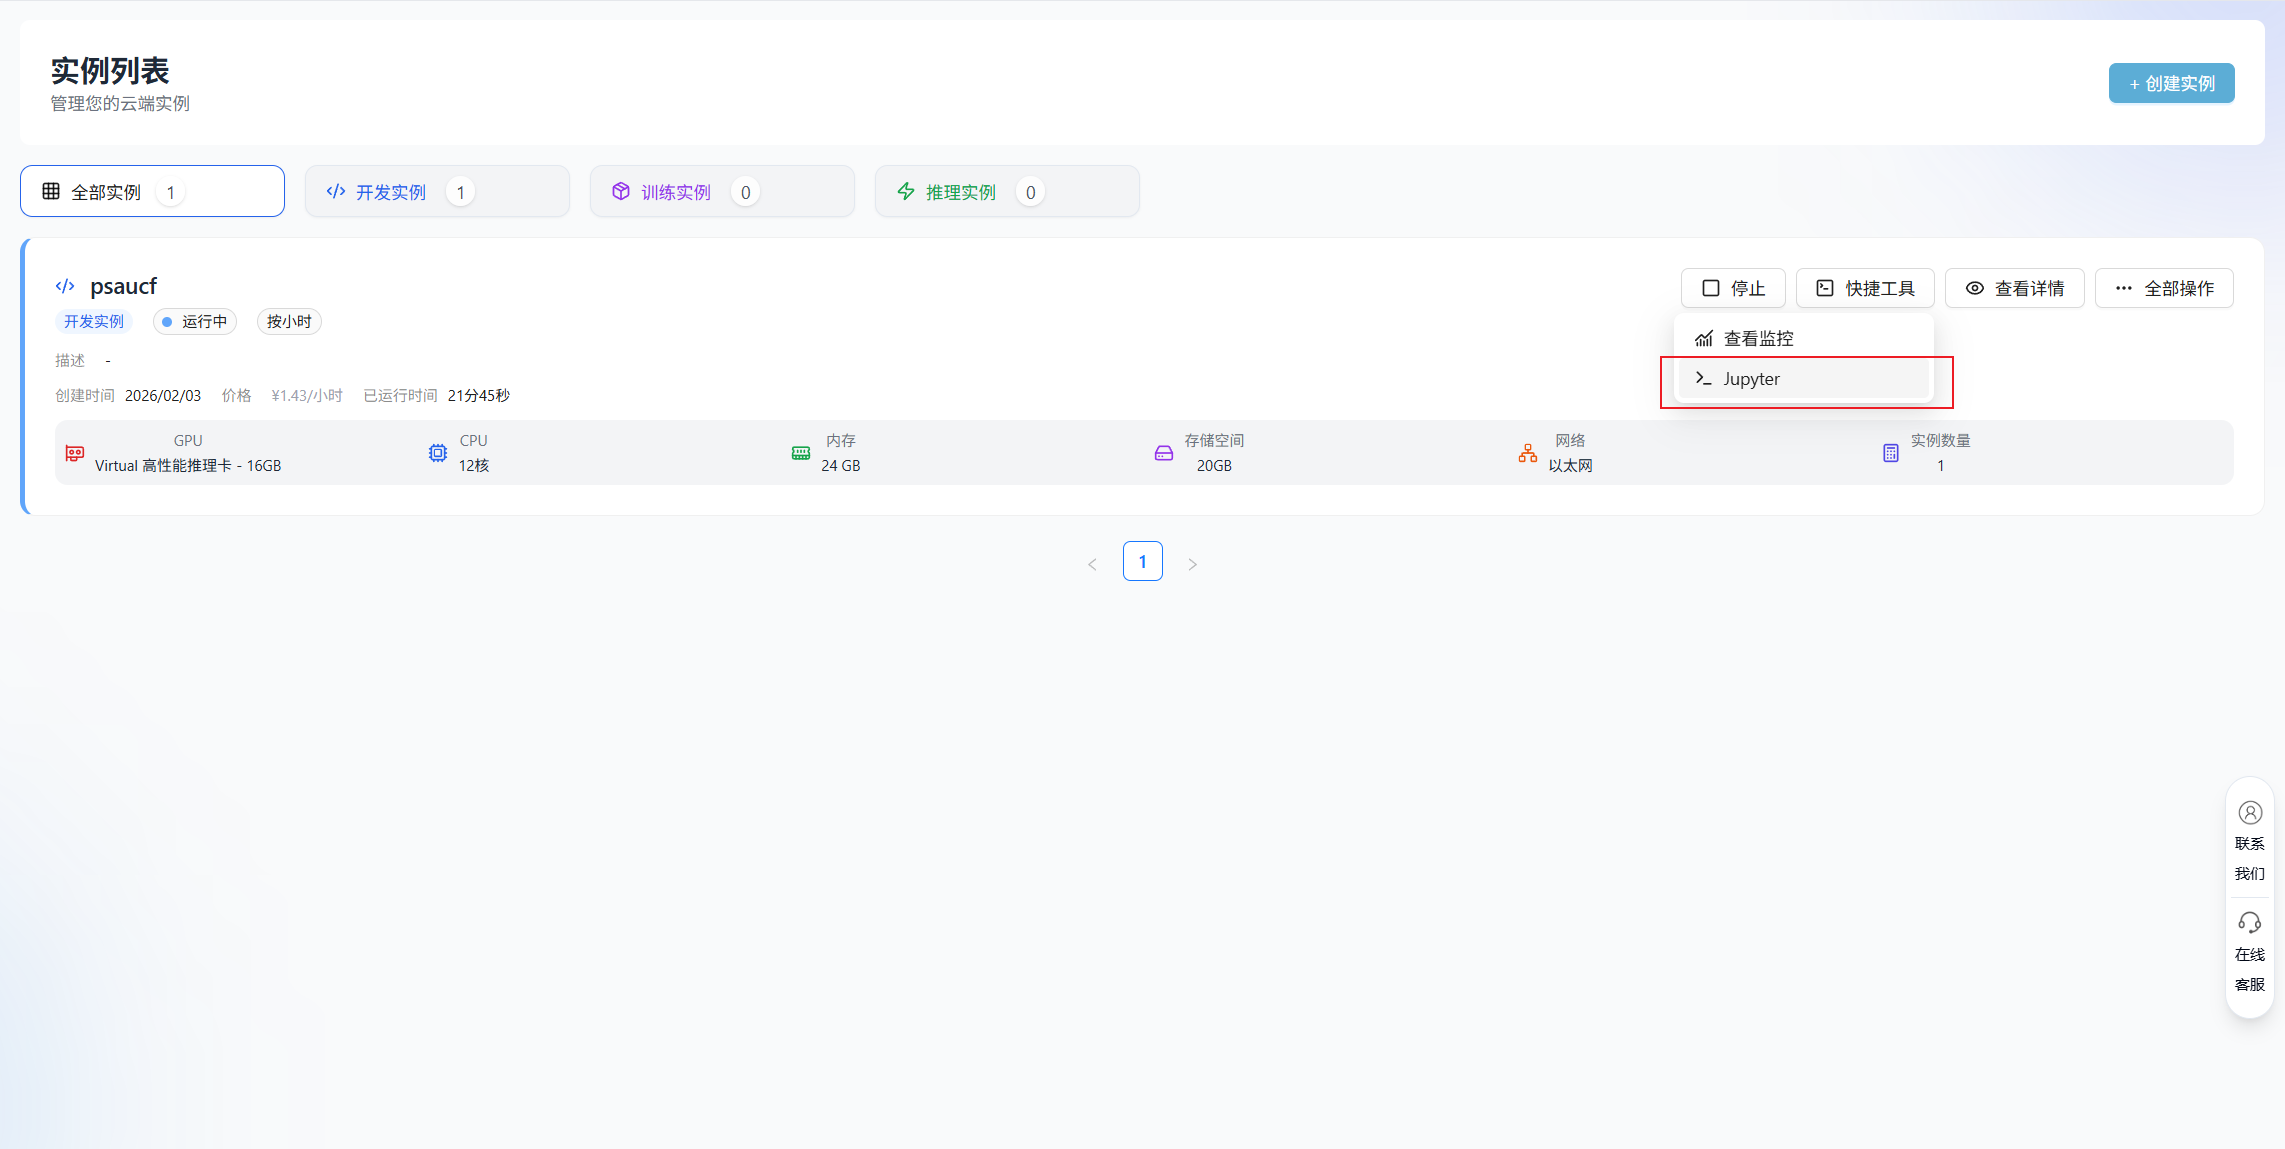The image size is (2285, 1149).
Task: Click the storage disk icon
Action: coord(1164,453)
